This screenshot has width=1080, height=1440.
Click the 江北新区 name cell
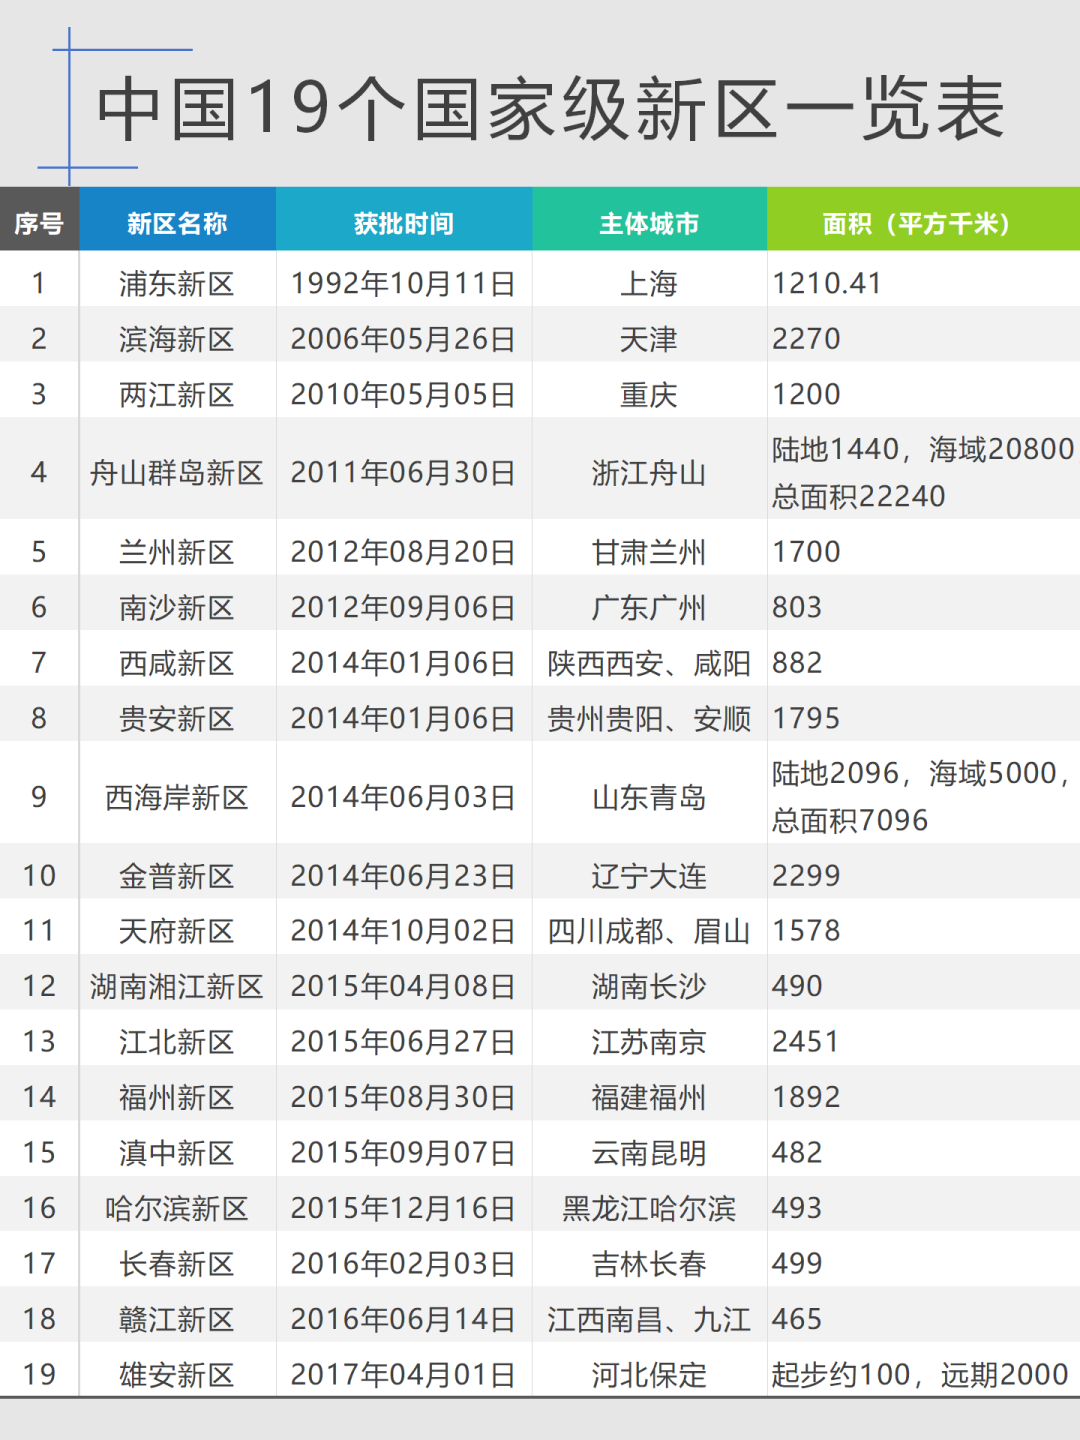coord(177,1042)
